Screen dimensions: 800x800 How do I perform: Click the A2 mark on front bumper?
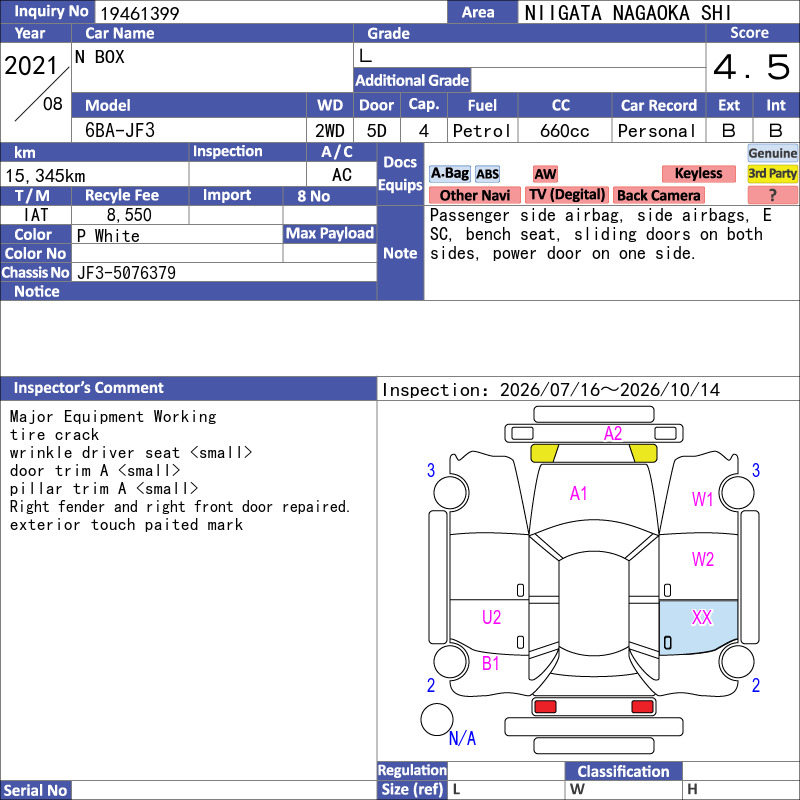click(613, 434)
